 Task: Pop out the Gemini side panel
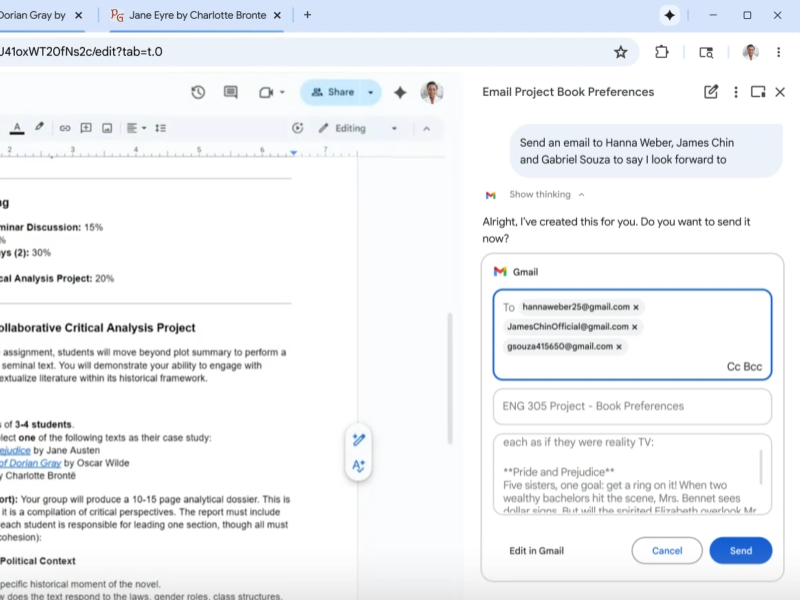coord(759,91)
